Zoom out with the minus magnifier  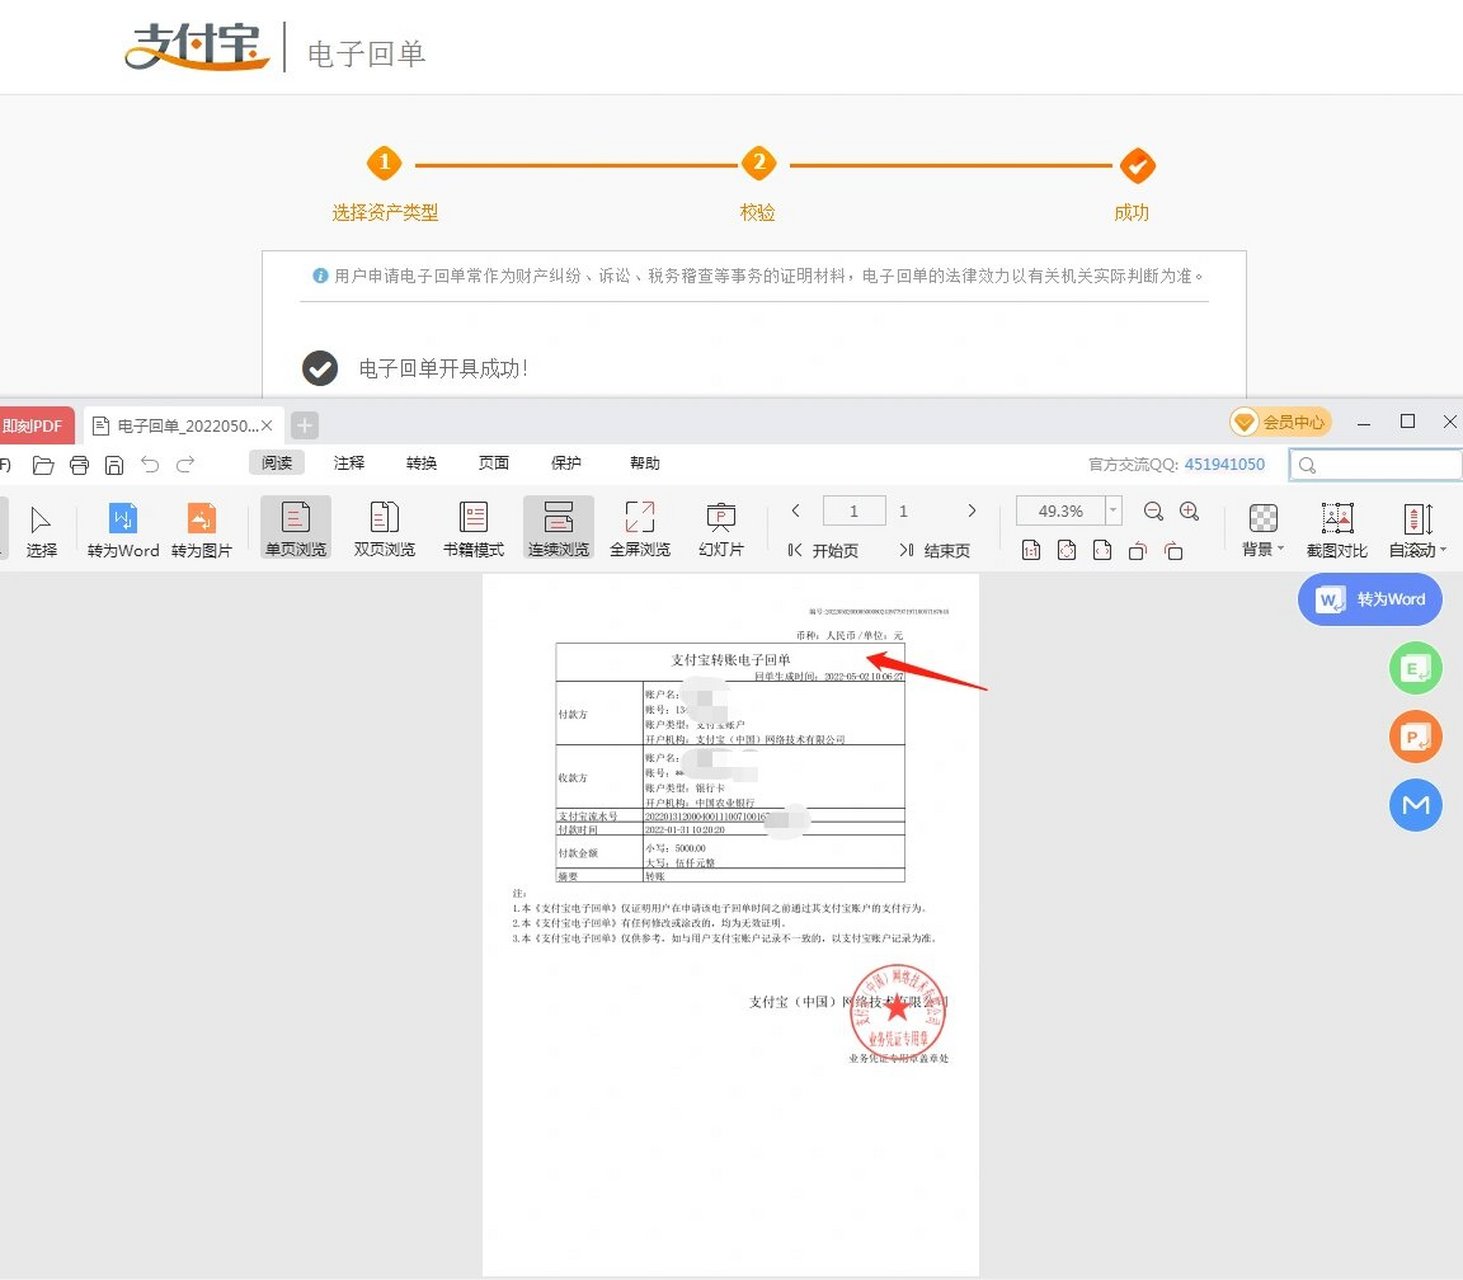click(1153, 511)
